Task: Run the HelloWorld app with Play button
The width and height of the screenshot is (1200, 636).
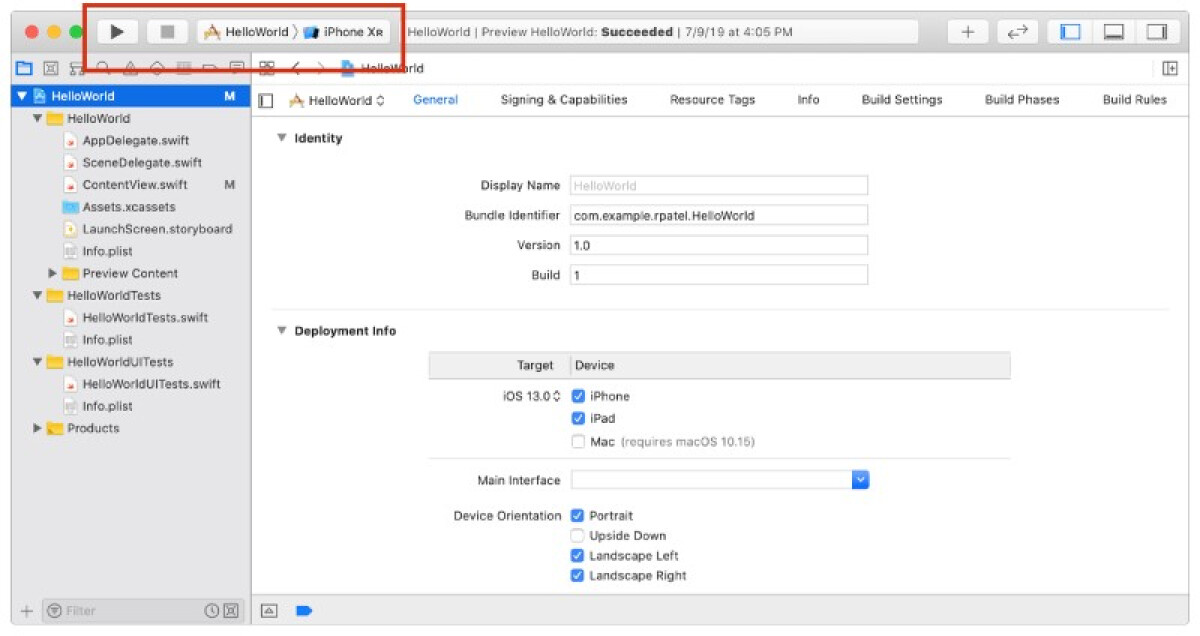Action: (x=117, y=31)
